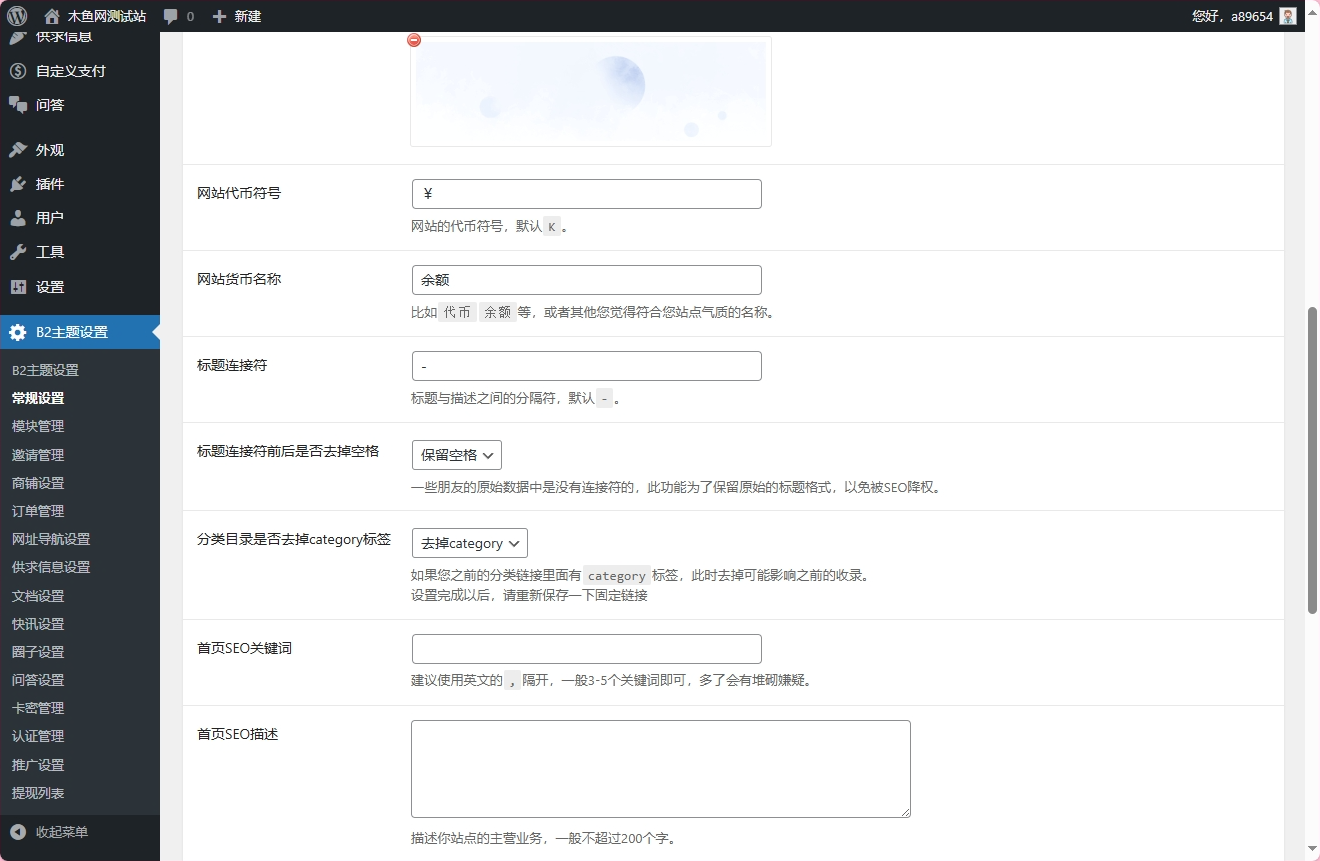Image resolution: width=1320 pixels, height=861 pixels.
Task: Click the home icon beside 木鱼网测试站
Action: [52, 16]
